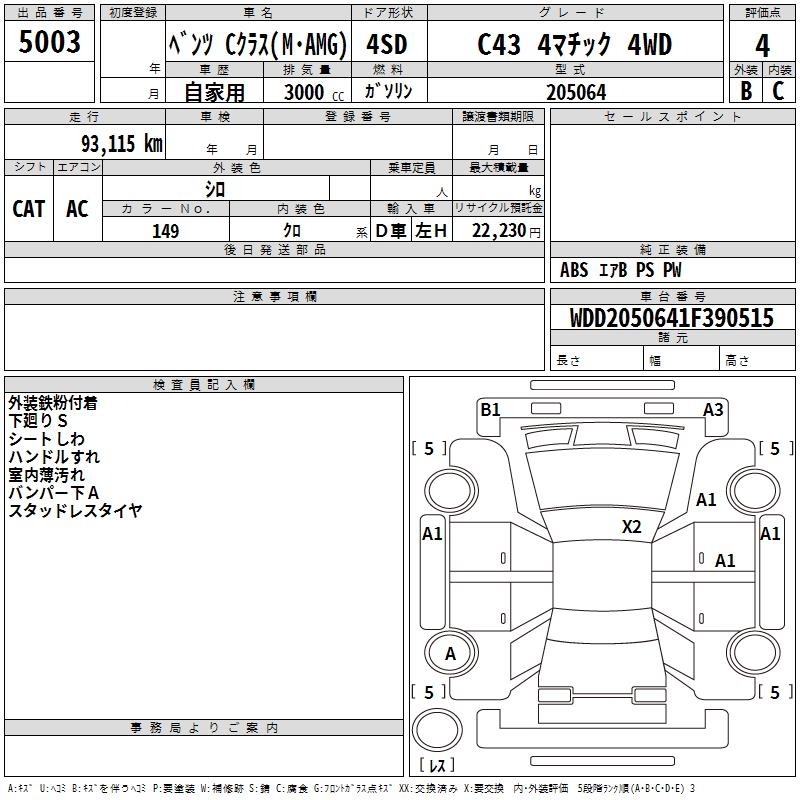Image resolution: width=800 pixels, height=800 pixels.
Task: Click steering side 左H
Action: point(431,231)
